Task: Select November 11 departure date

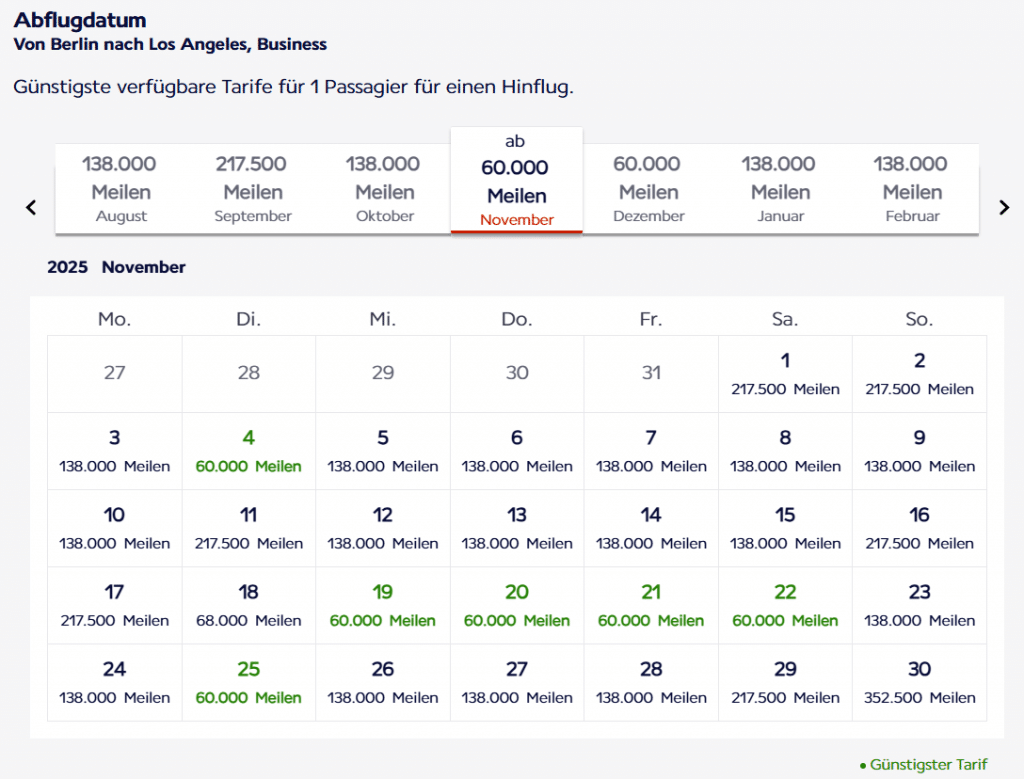Action: (x=249, y=528)
